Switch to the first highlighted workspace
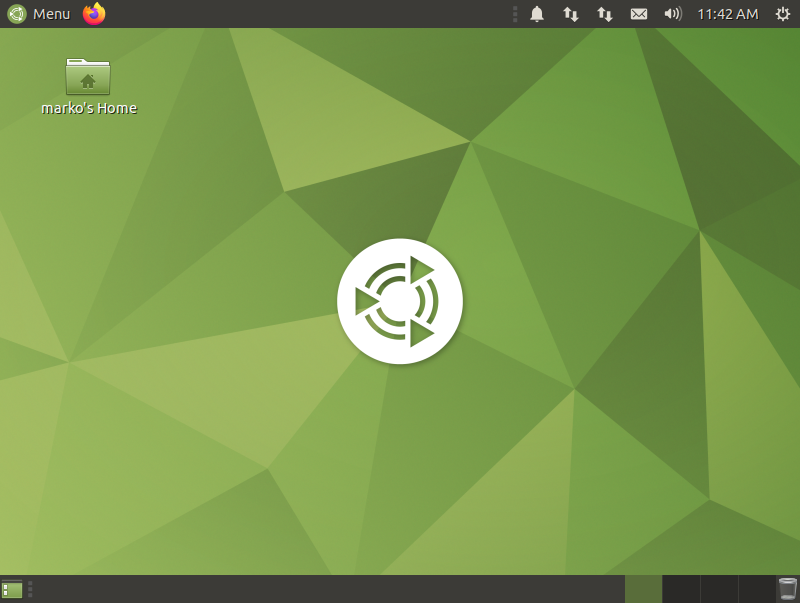This screenshot has height=603, width=800. click(643, 589)
